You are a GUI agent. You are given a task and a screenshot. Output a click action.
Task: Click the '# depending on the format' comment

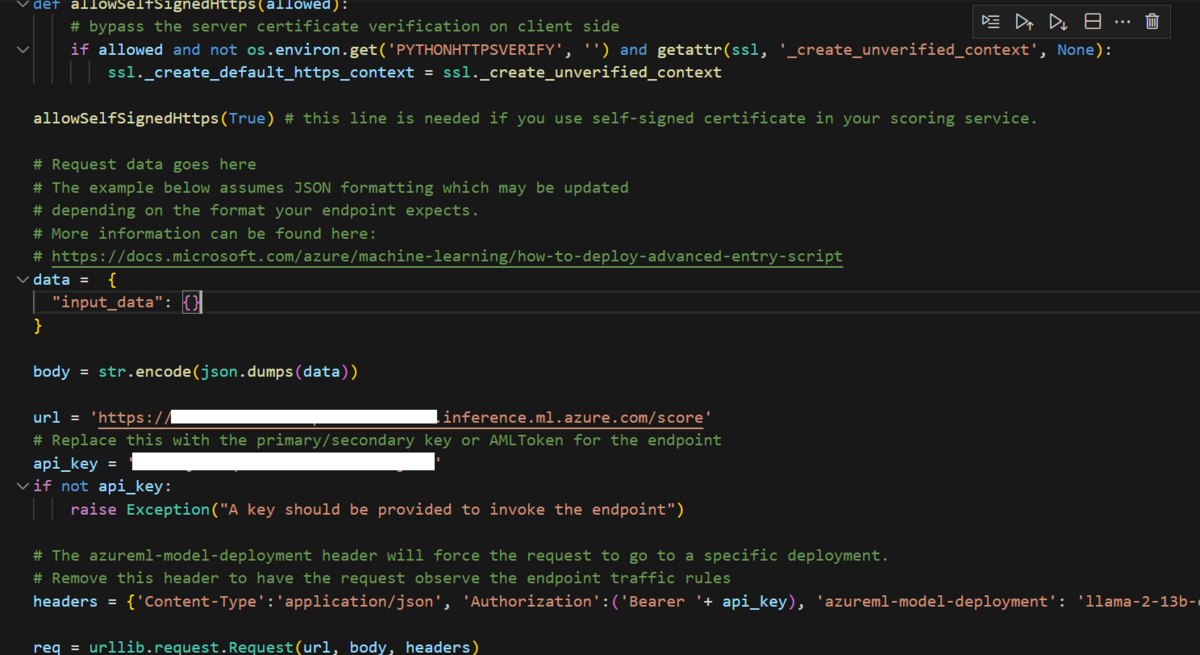tap(256, 210)
